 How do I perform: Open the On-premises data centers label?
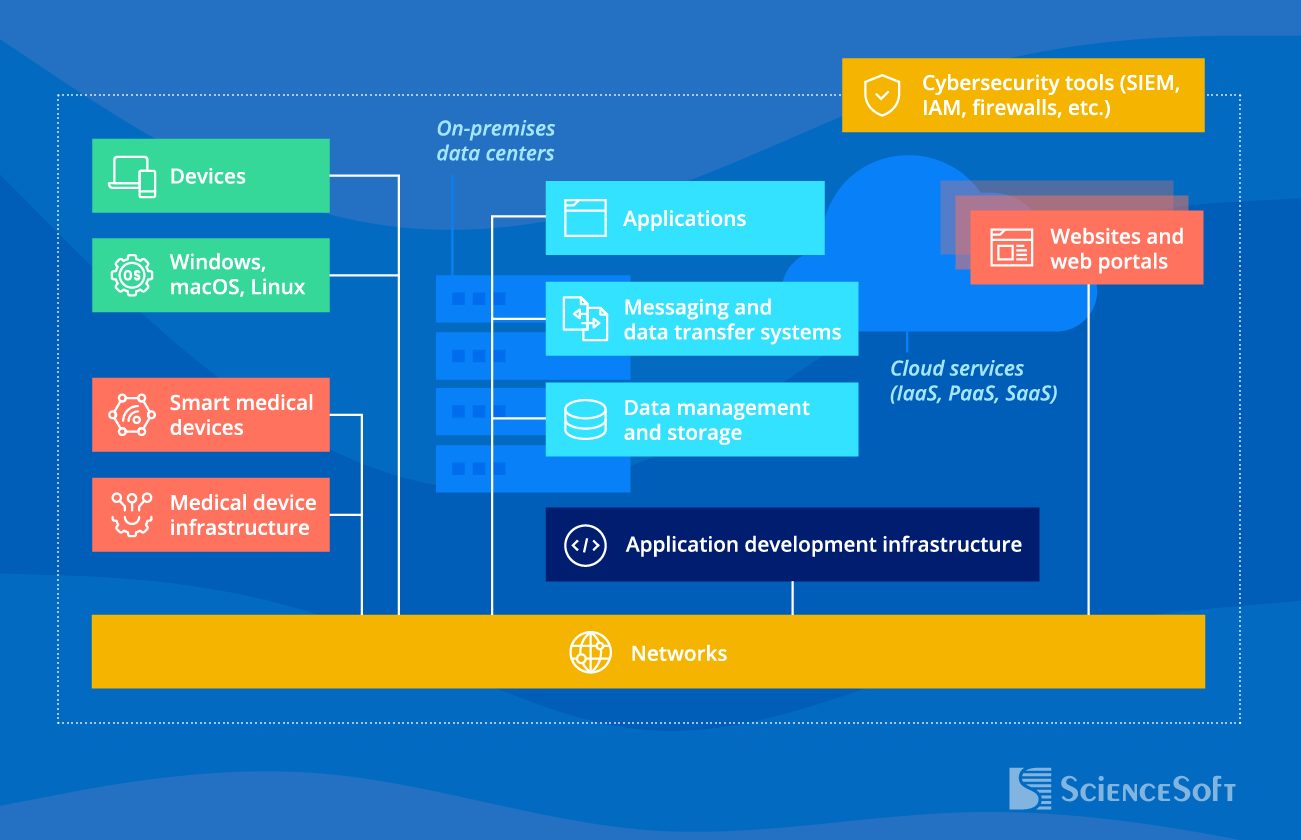[495, 140]
